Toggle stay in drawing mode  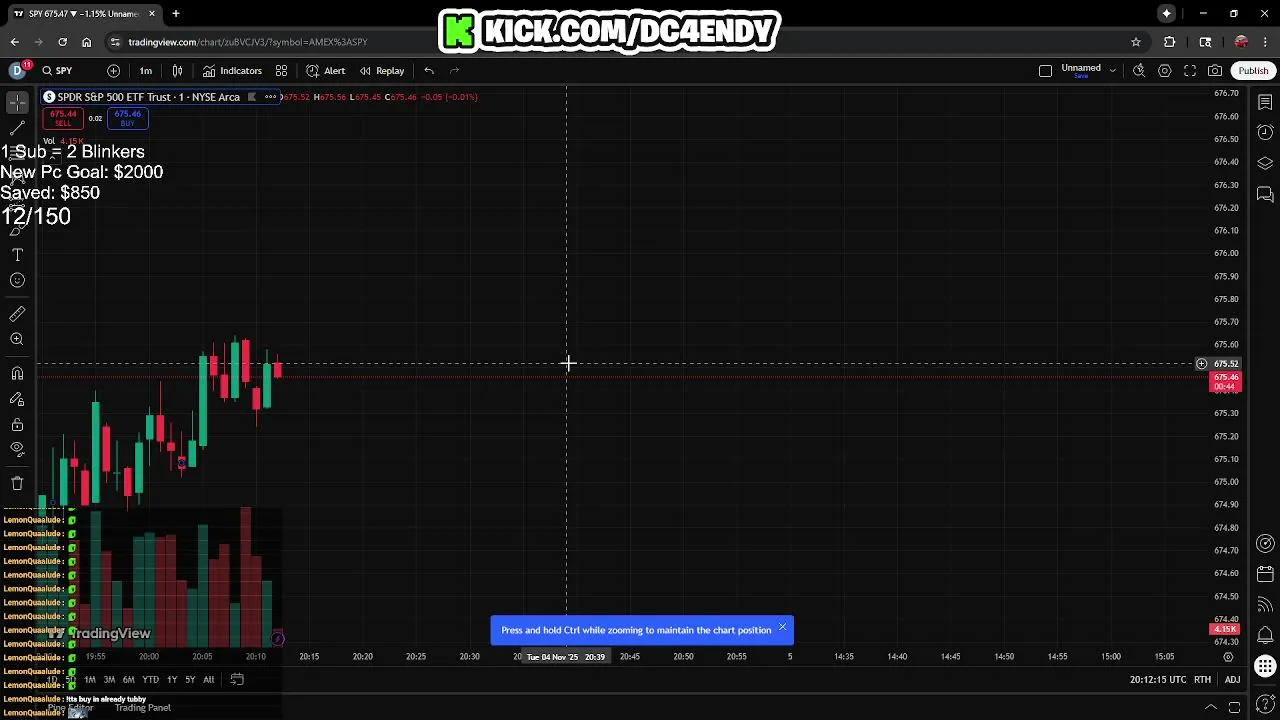17,399
